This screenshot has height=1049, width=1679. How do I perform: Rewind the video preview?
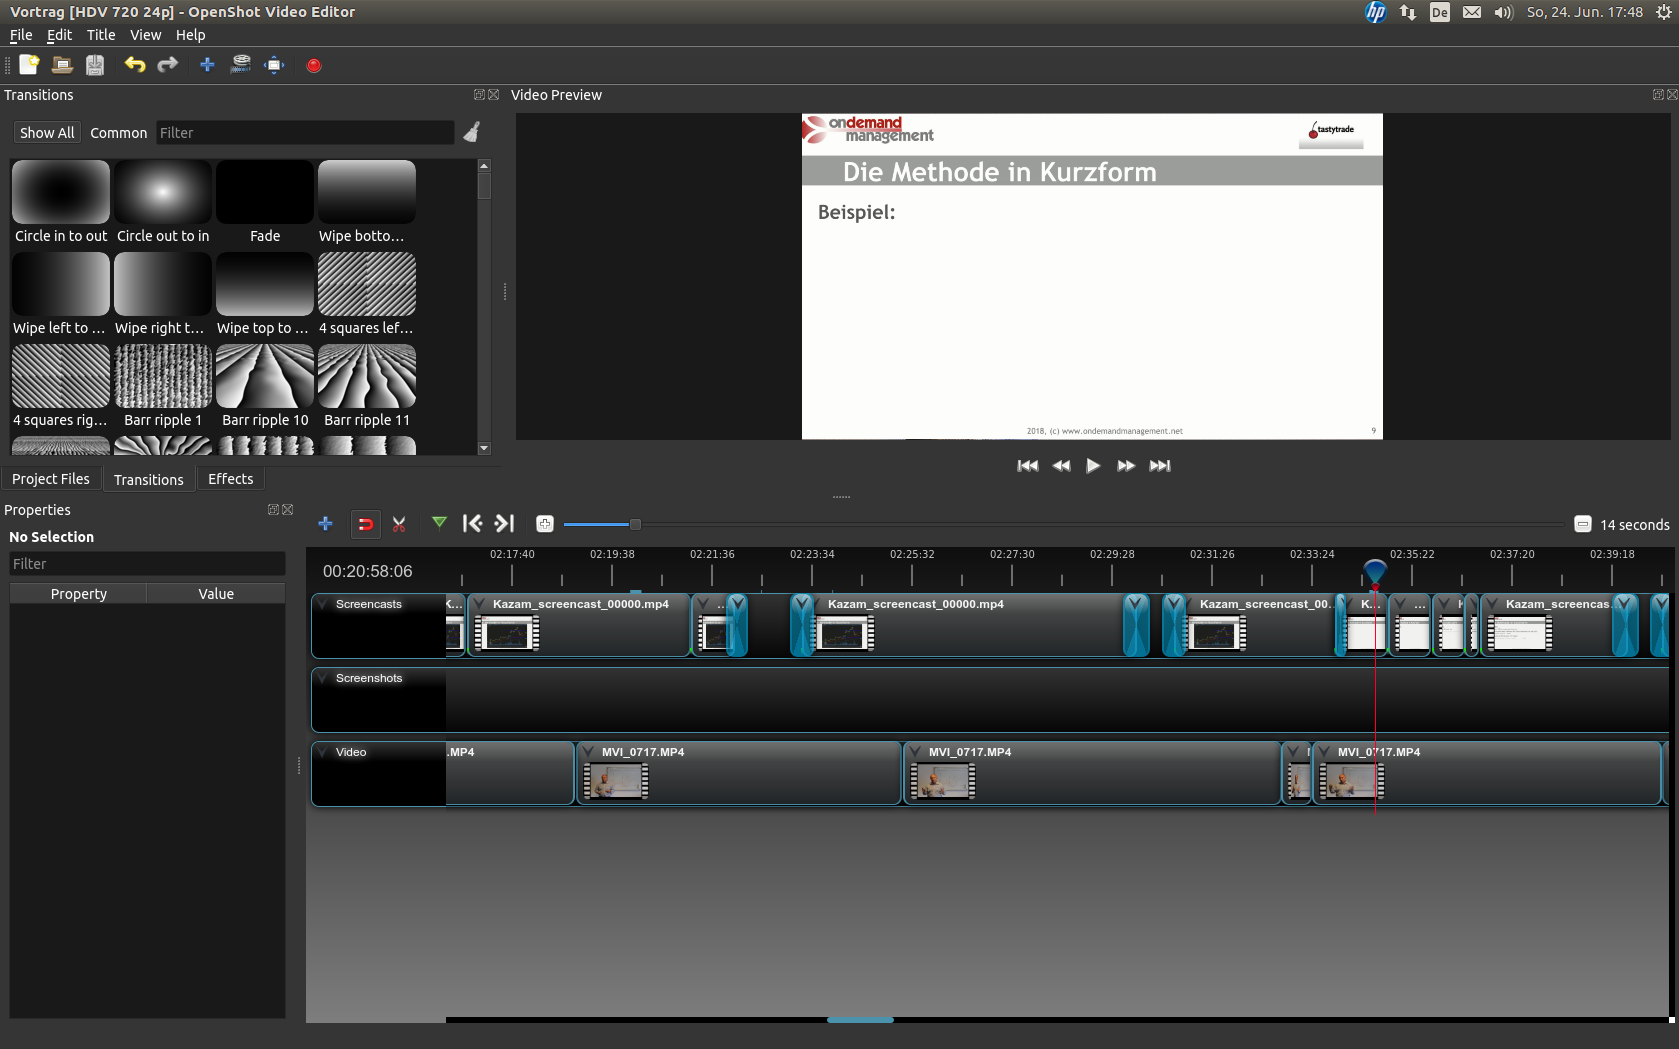click(1061, 466)
